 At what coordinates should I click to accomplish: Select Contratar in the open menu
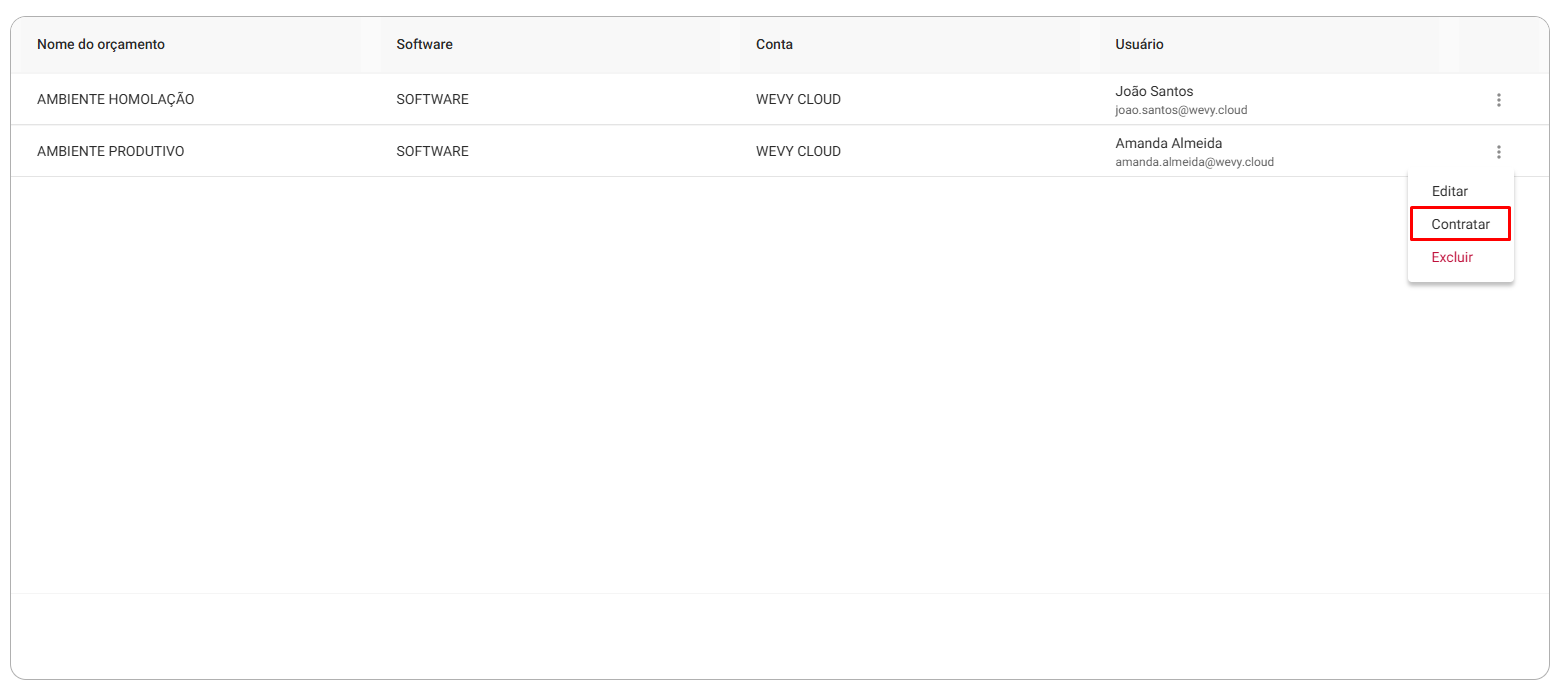pyautogui.click(x=1460, y=224)
